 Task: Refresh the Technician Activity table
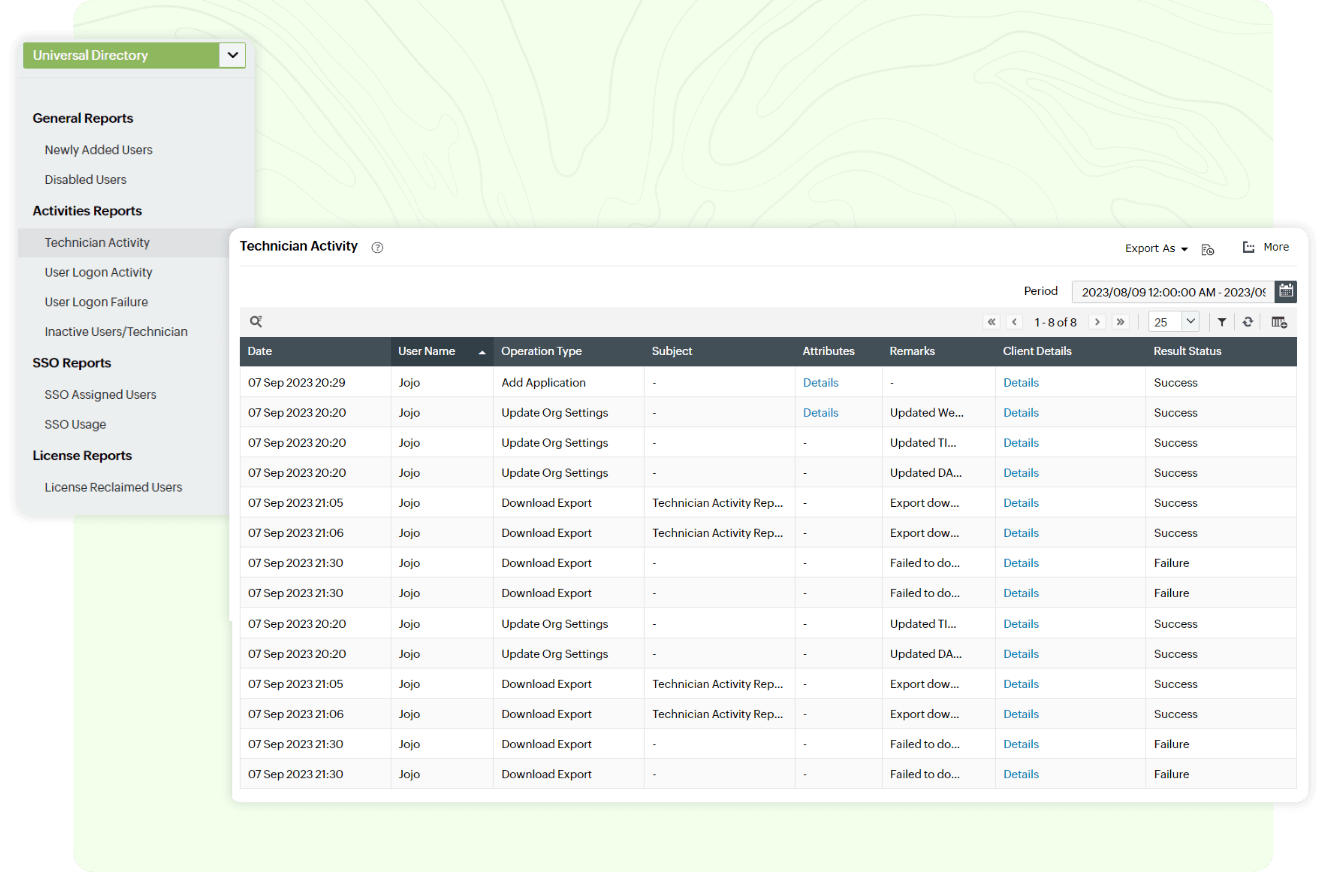coord(1249,321)
